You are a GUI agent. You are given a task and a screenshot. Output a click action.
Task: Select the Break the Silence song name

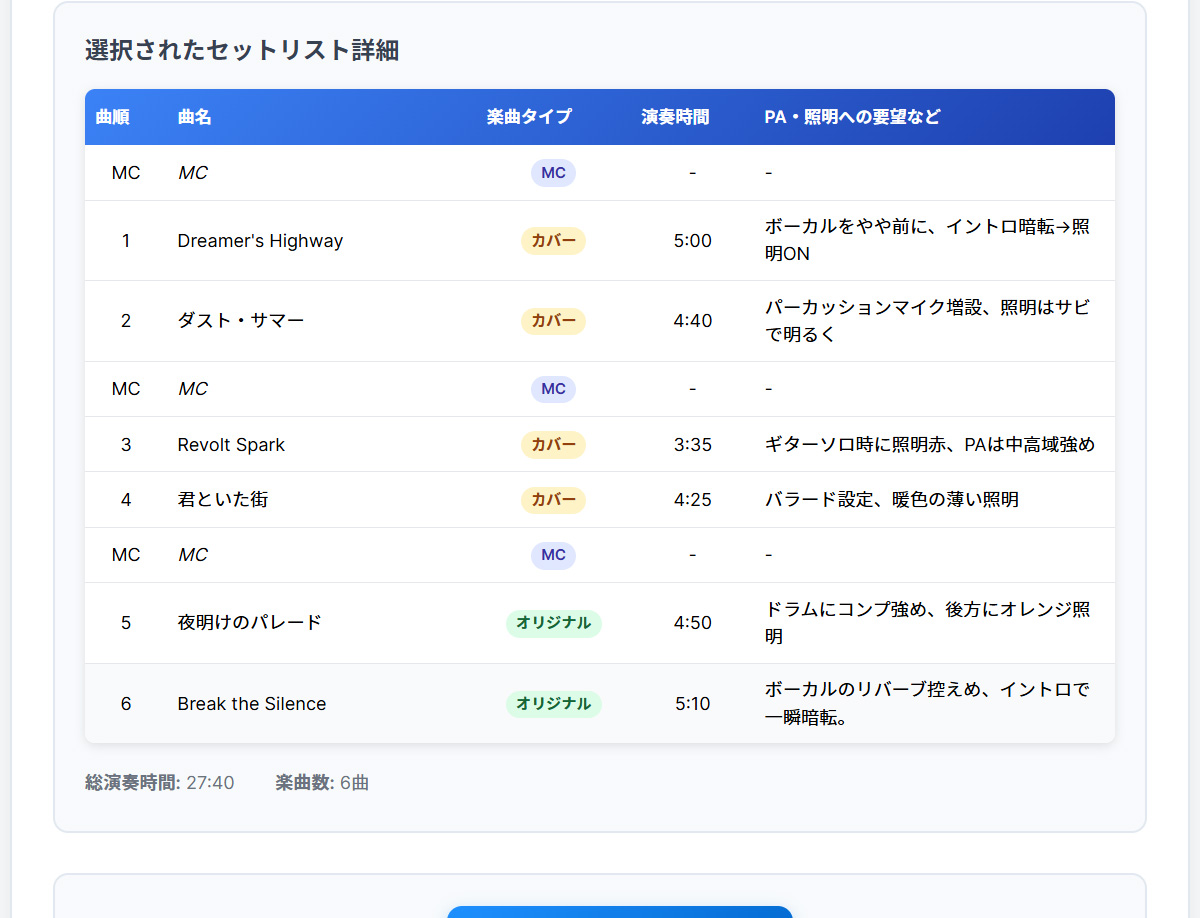(252, 704)
